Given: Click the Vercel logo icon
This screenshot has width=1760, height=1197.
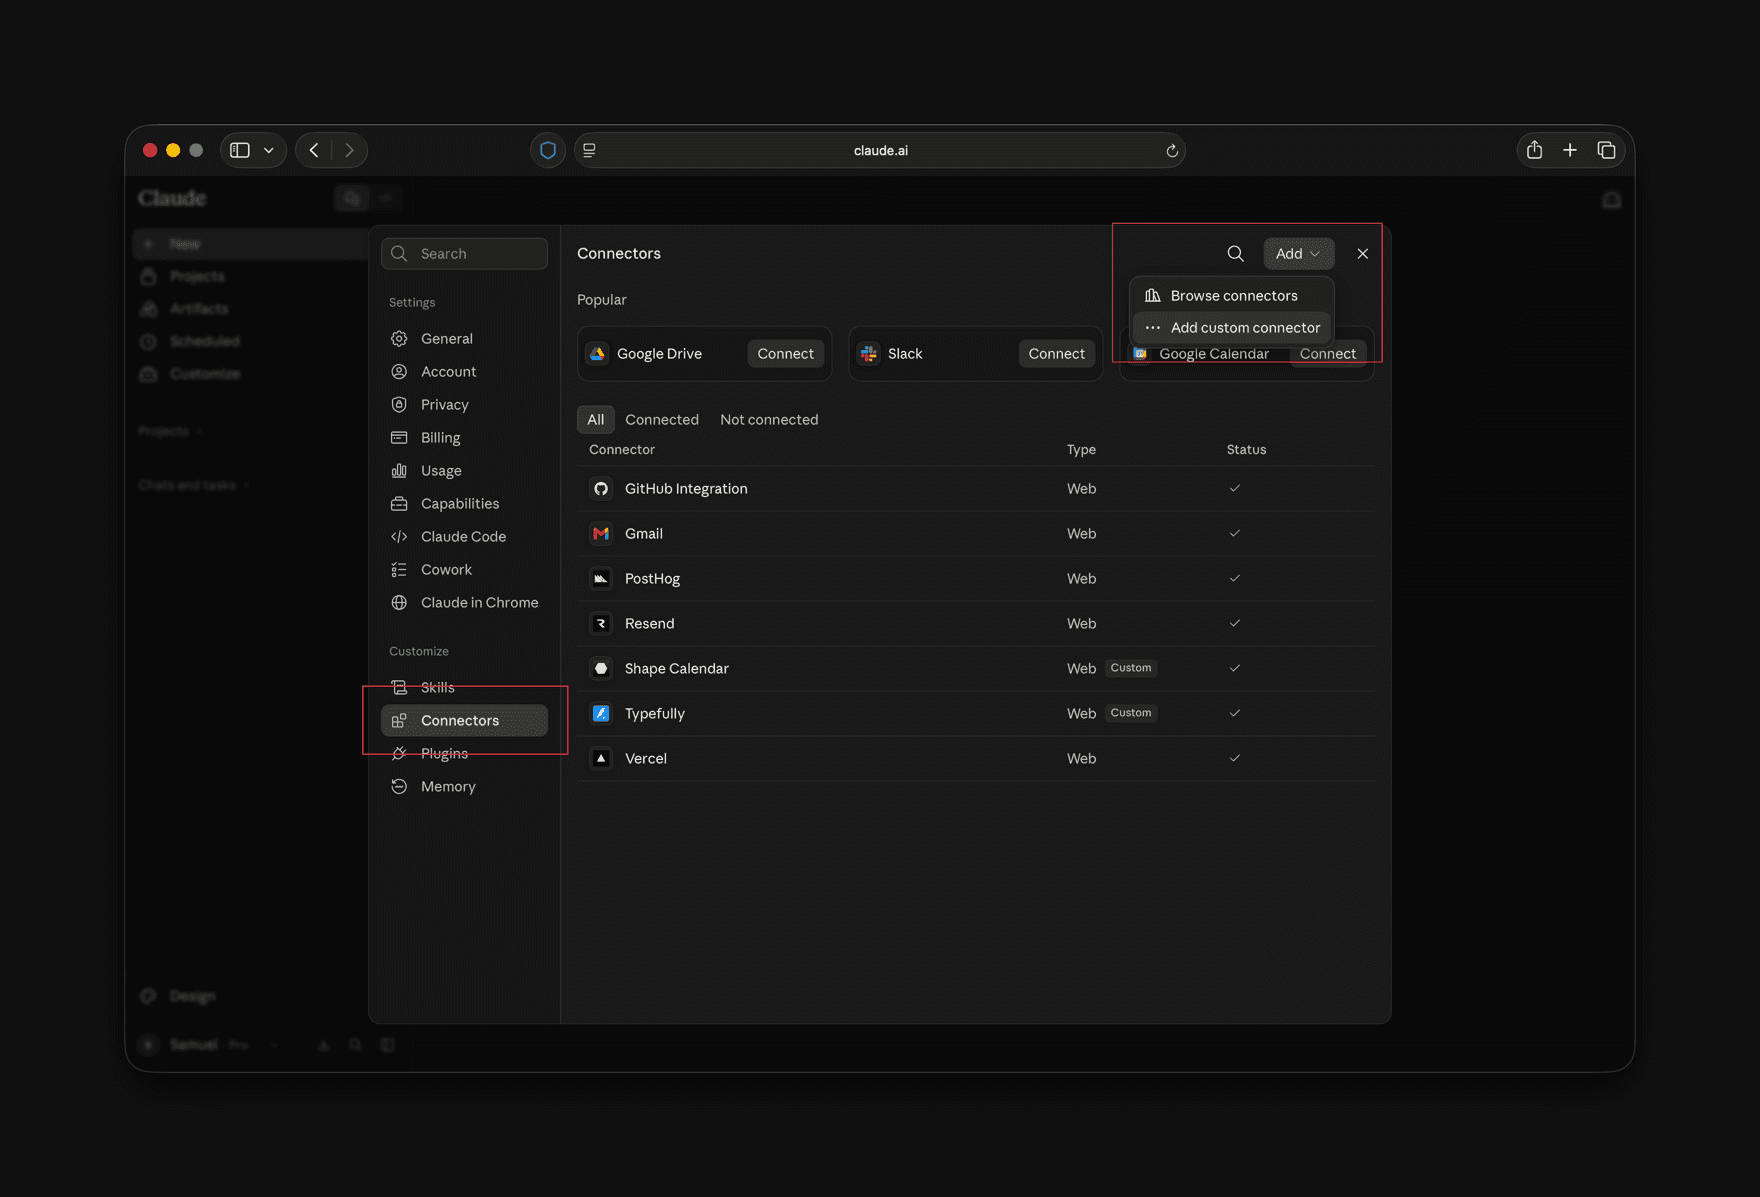Looking at the screenshot, I should pos(601,758).
